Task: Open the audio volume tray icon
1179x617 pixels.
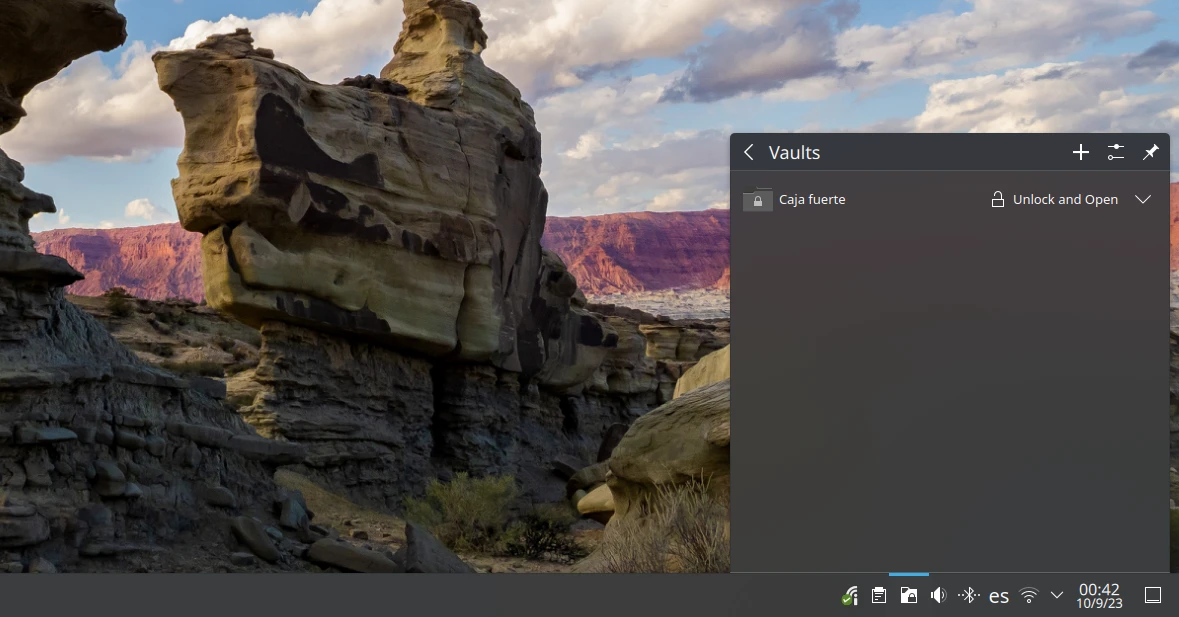Action: pos(938,596)
